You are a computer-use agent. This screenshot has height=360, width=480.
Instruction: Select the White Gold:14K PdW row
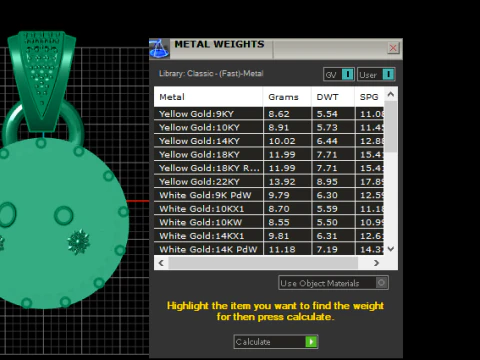(x=269, y=249)
